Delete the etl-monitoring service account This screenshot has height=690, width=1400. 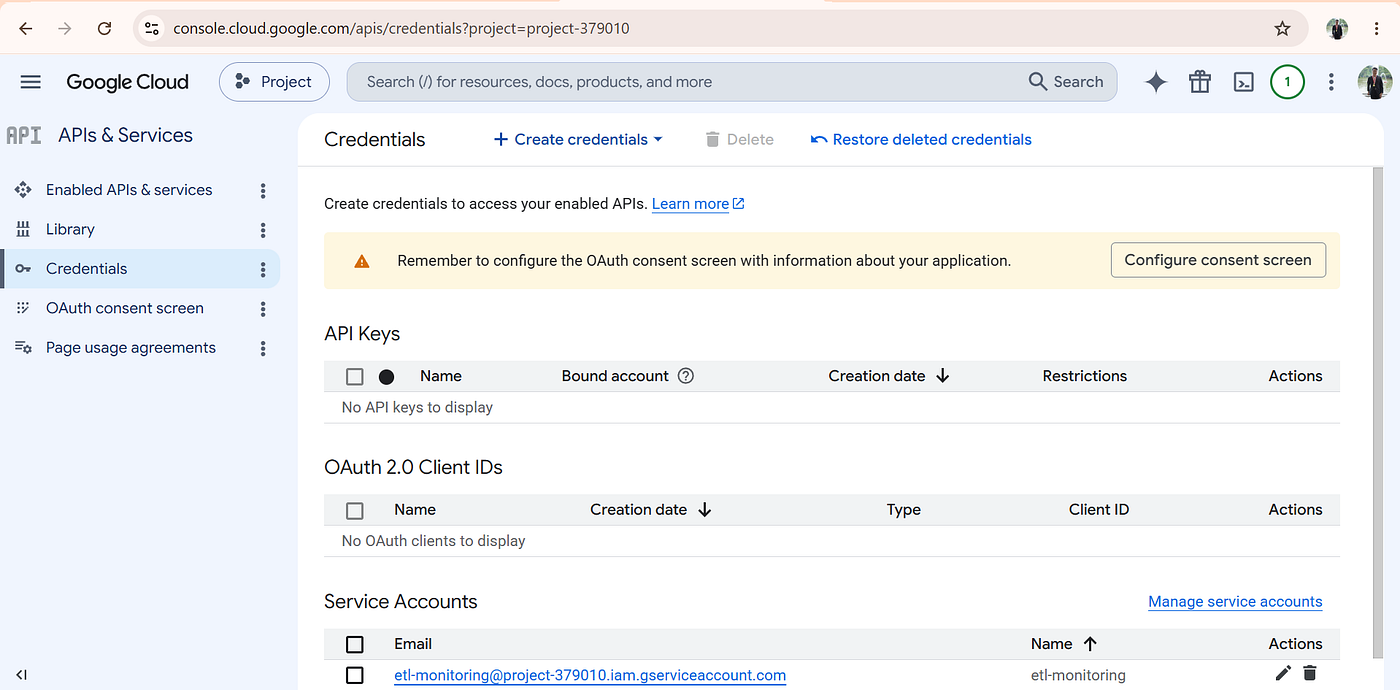click(1310, 673)
